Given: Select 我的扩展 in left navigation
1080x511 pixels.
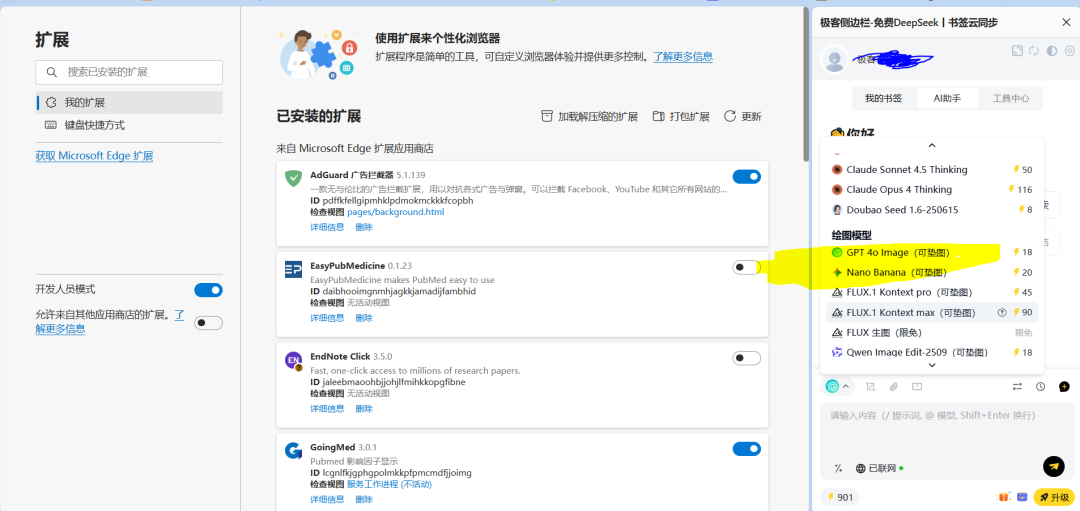Looking at the screenshot, I should 129,103.
